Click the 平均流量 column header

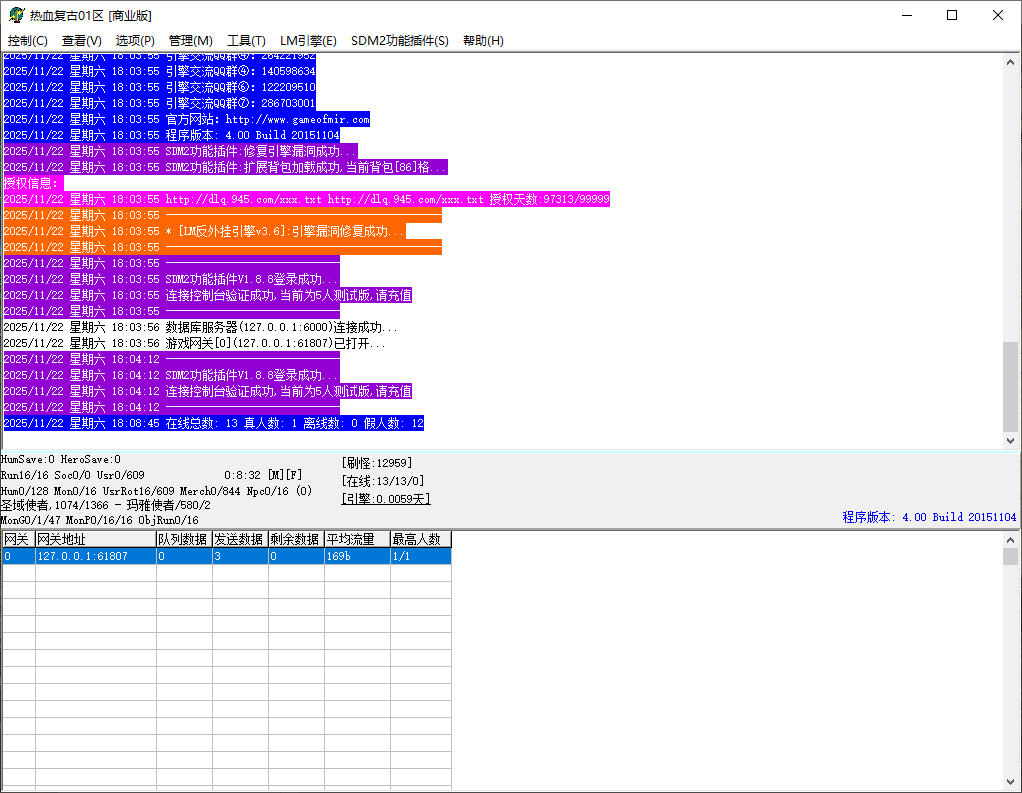(x=356, y=540)
